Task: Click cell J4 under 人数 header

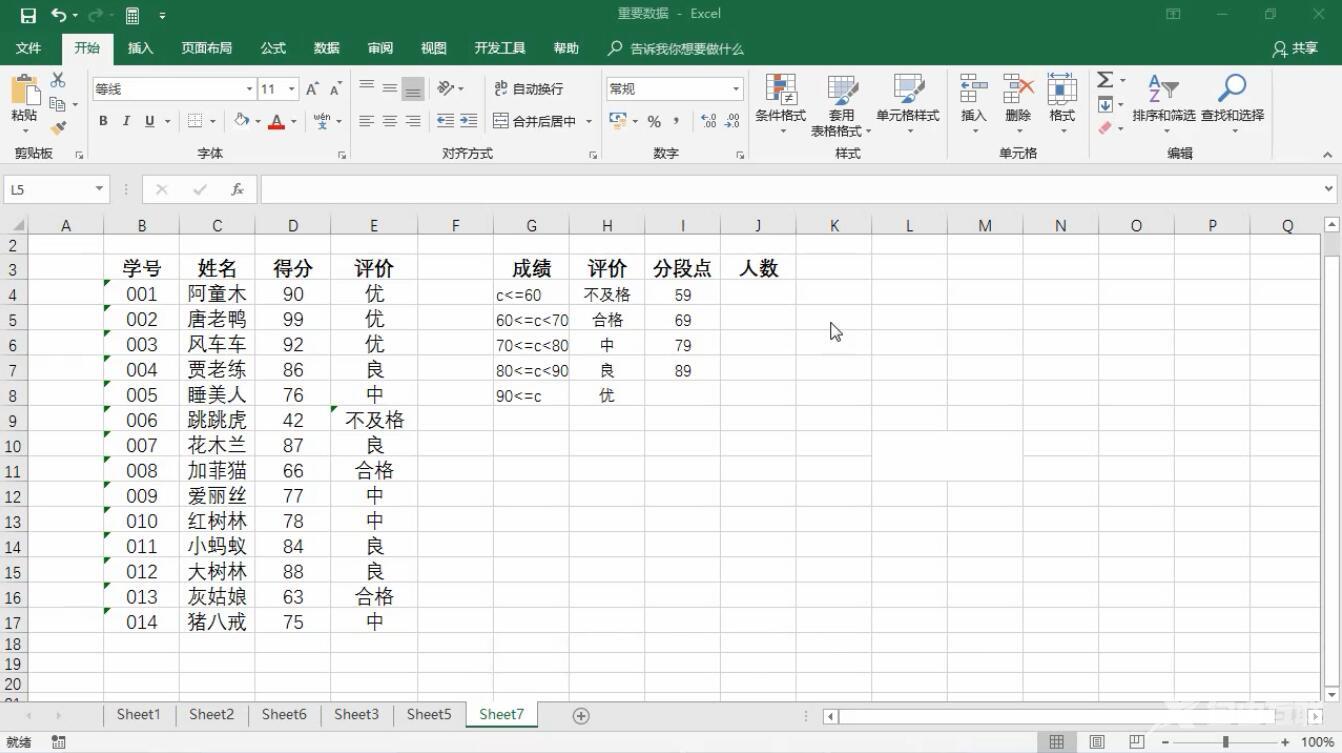Action: 758,294
